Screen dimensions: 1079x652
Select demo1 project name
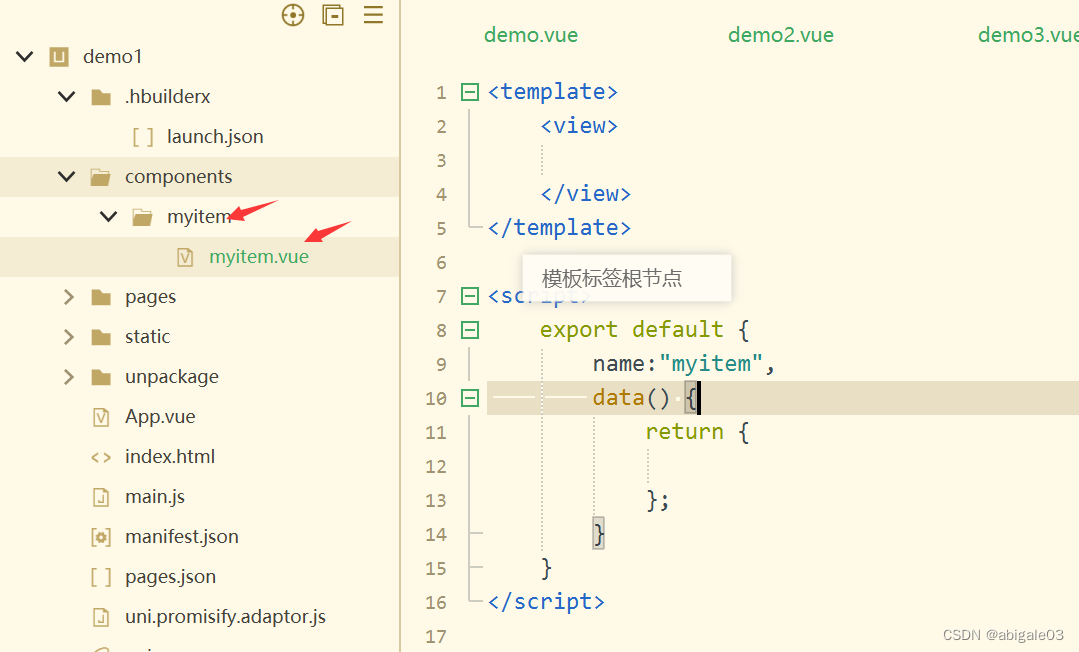tap(113, 56)
